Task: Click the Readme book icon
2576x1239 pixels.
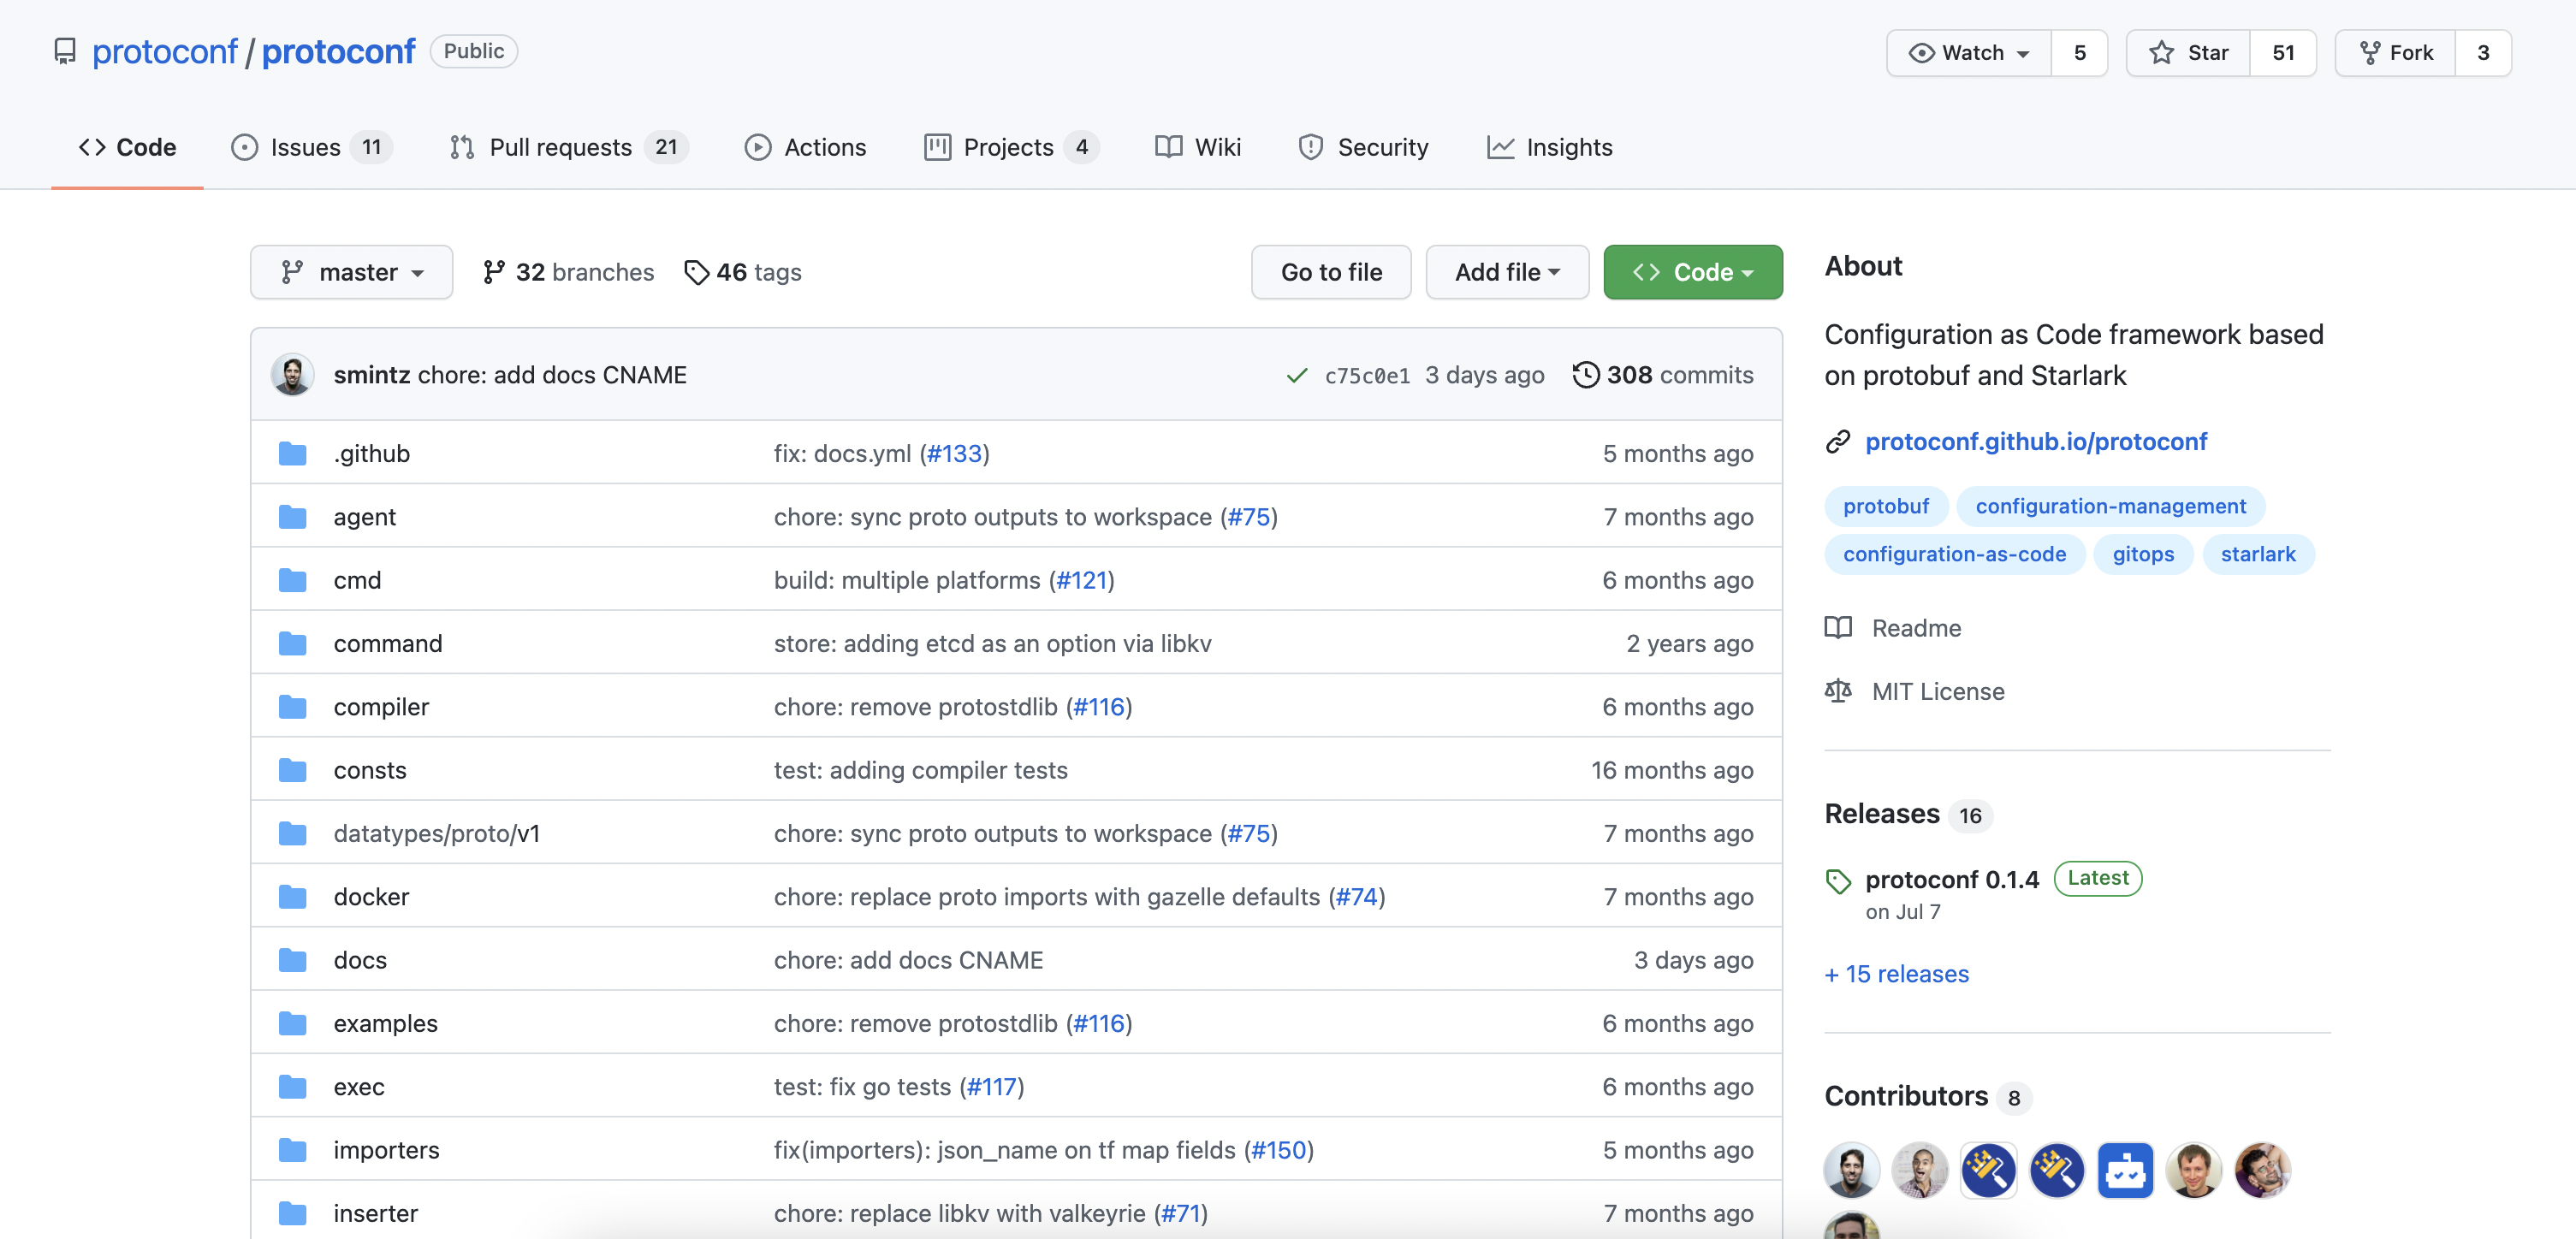Action: click(1838, 628)
